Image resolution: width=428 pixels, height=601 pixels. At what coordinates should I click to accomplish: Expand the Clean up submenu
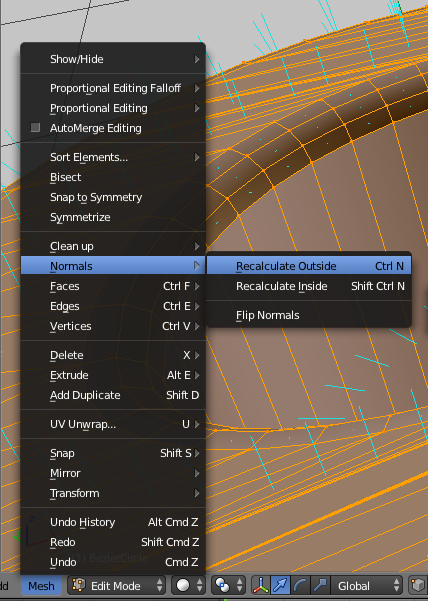[x=113, y=246]
